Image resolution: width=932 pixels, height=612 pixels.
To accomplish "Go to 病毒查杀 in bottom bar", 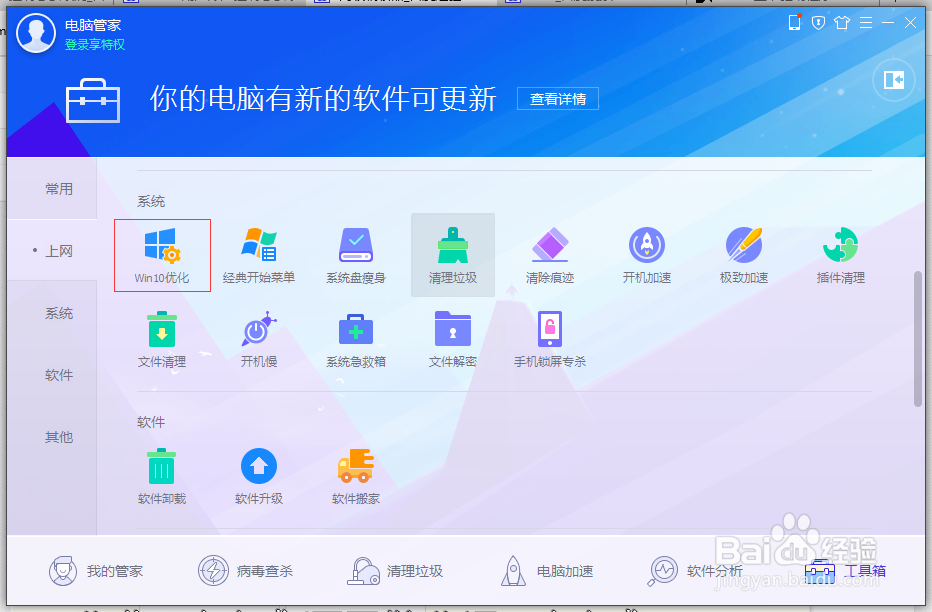I will [x=245, y=571].
